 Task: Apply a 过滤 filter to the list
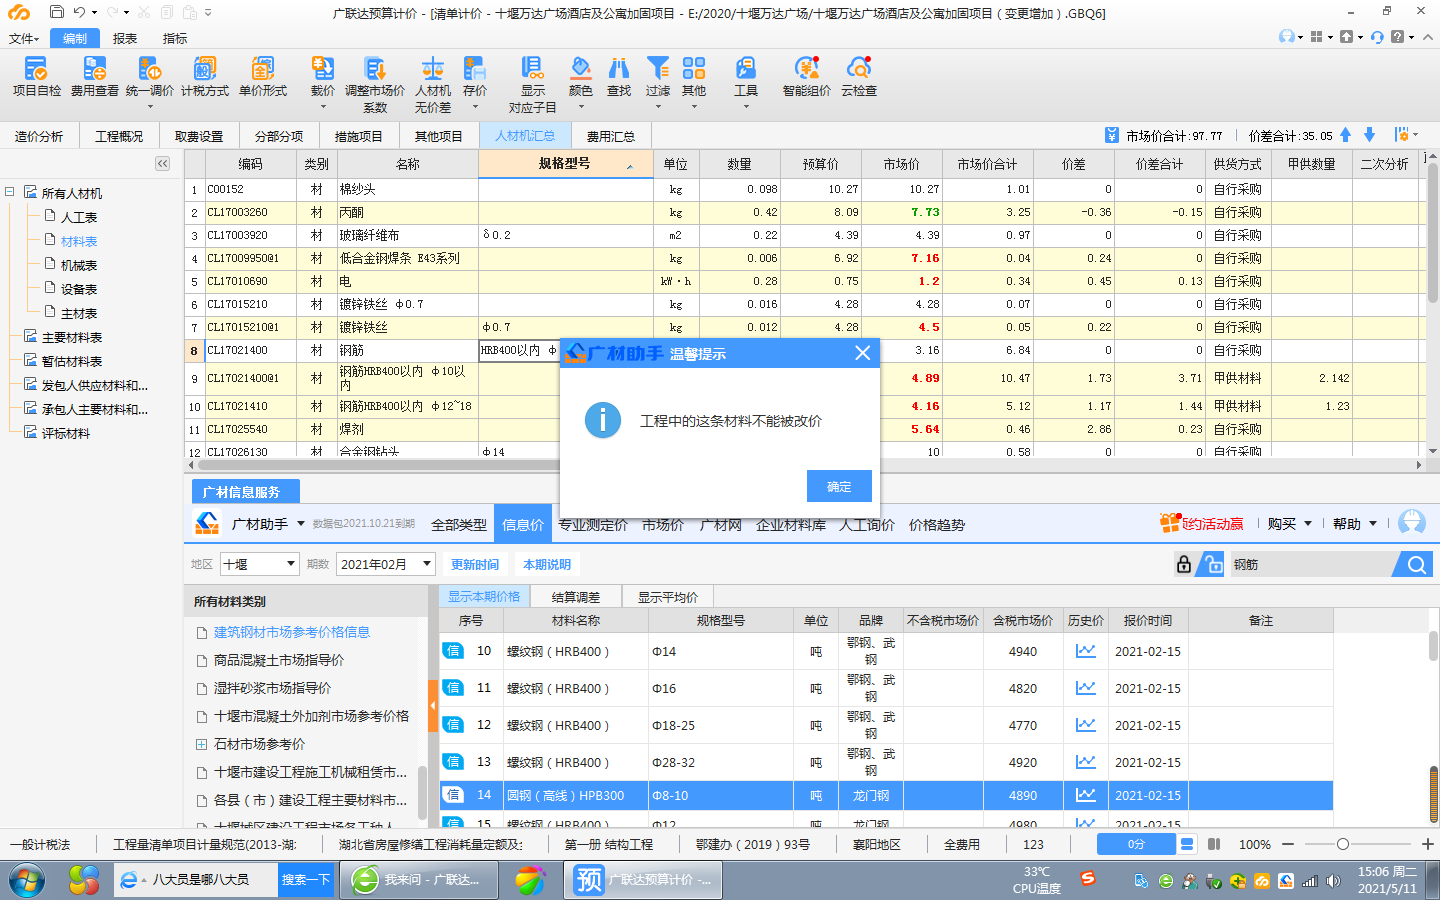coord(657,77)
